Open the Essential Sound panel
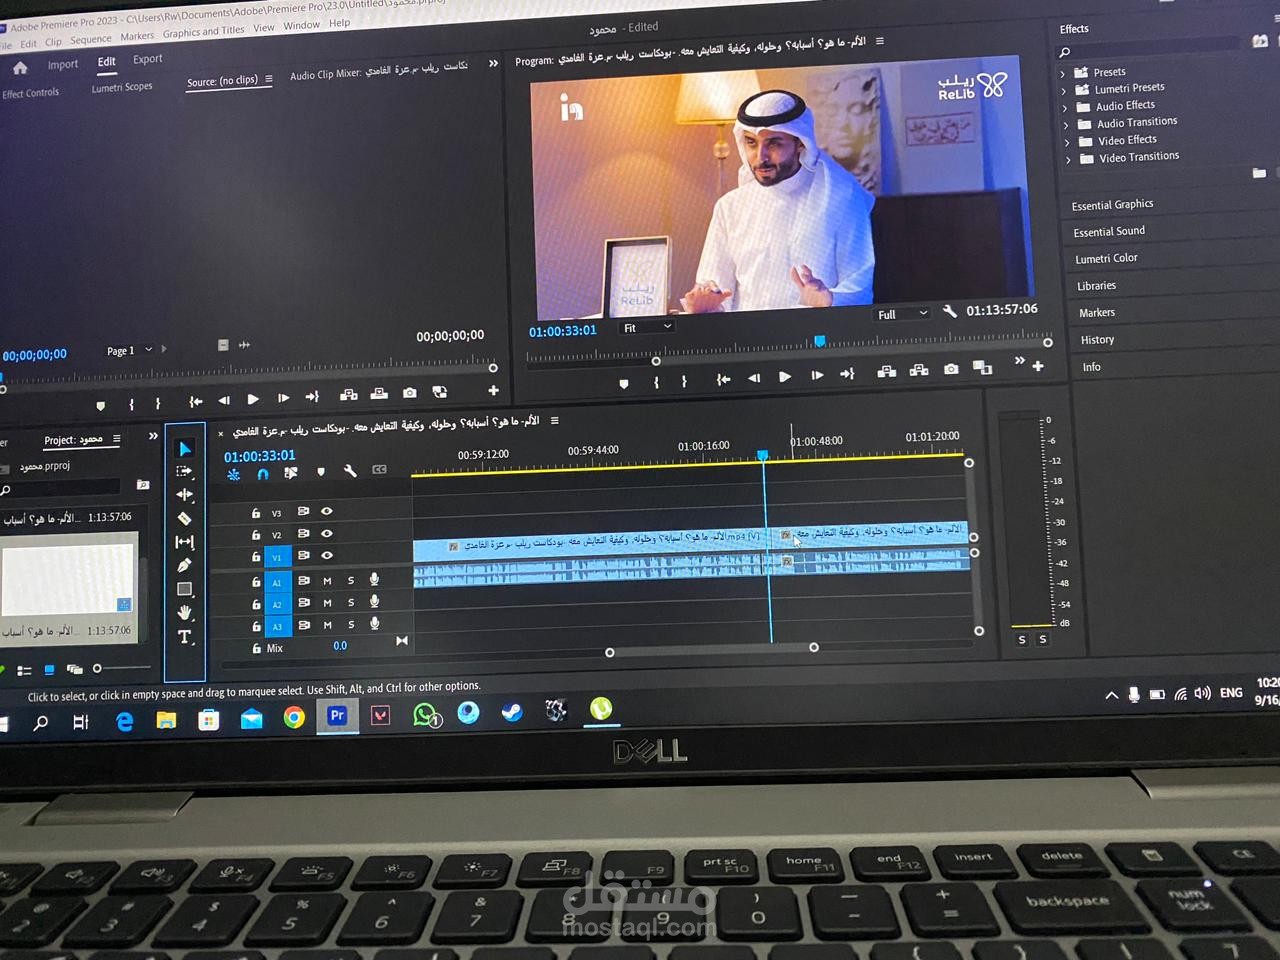This screenshot has height=960, width=1280. click(1109, 231)
